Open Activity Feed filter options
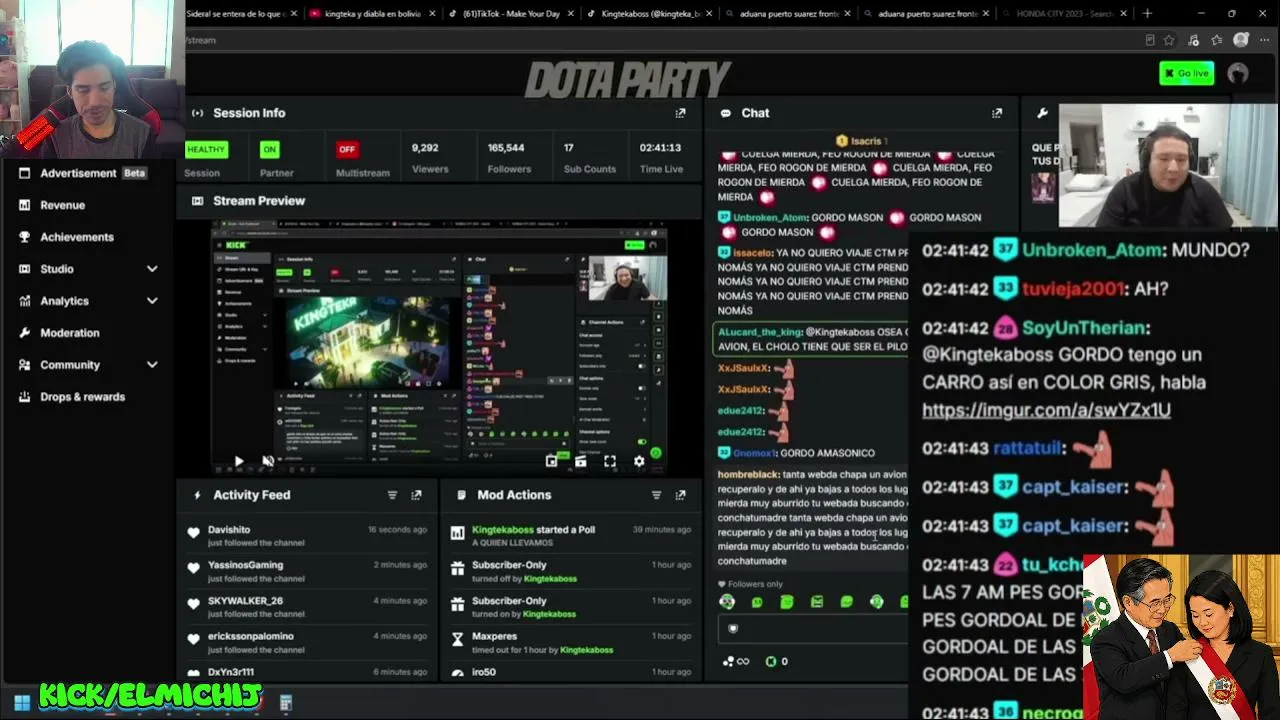Screen dimensions: 1280x720 click(x=392, y=495)
